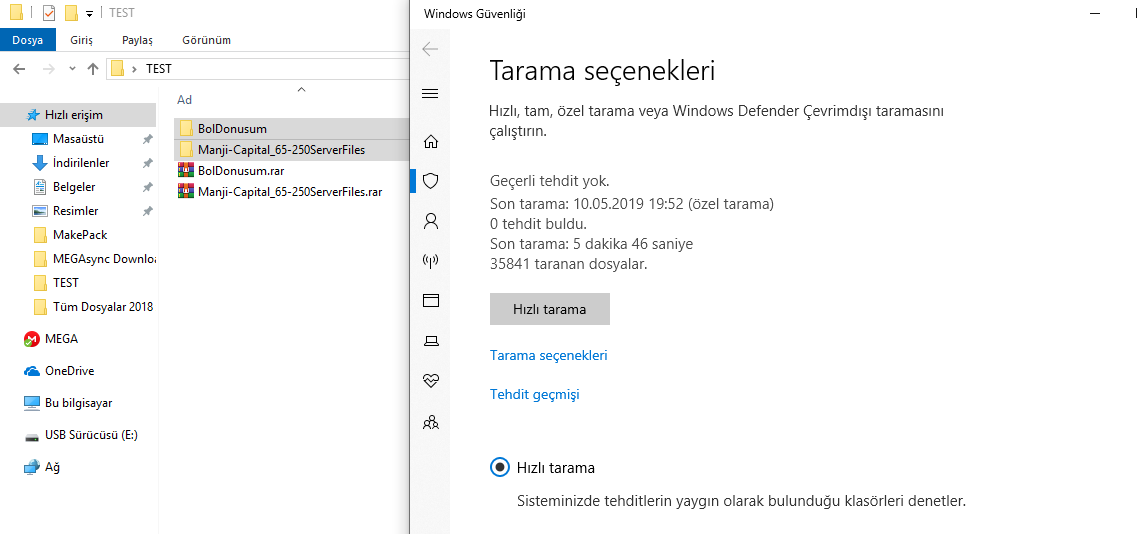Open TEST folder in navigation pane

66,282
